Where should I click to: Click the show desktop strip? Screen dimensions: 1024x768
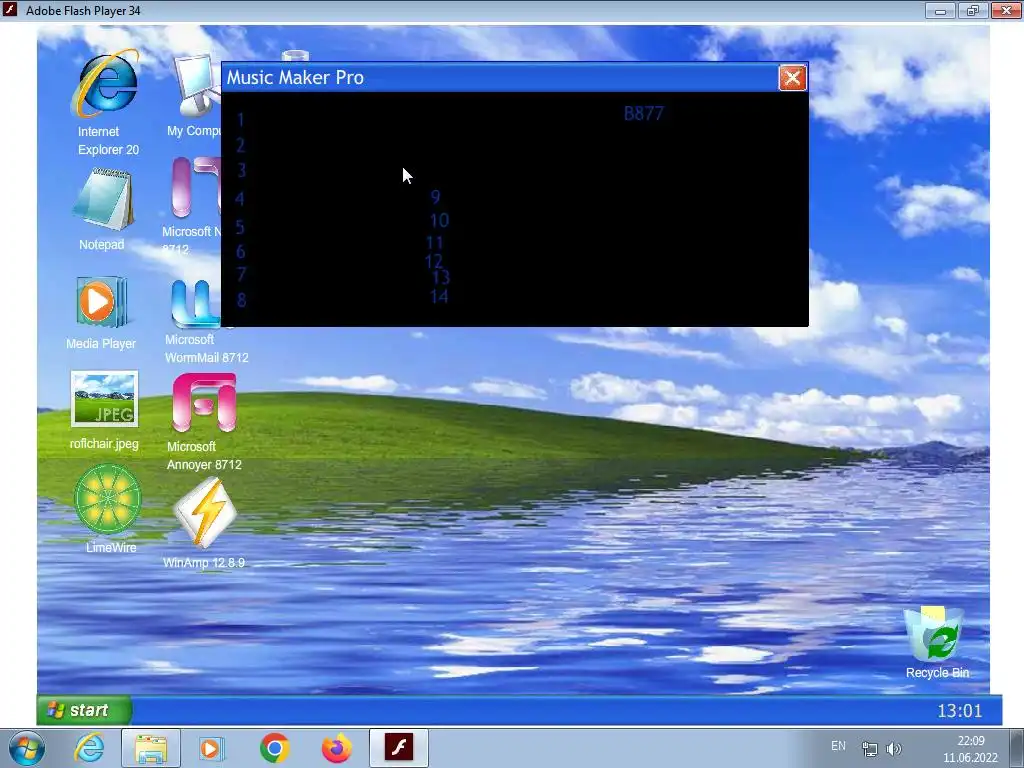point(1017,748)
